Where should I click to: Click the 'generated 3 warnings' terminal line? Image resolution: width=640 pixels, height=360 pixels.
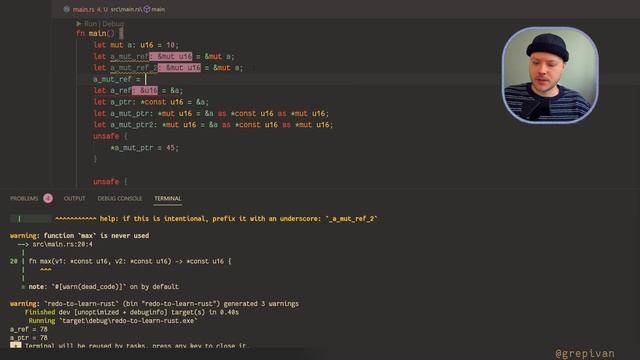click(154, 304)
